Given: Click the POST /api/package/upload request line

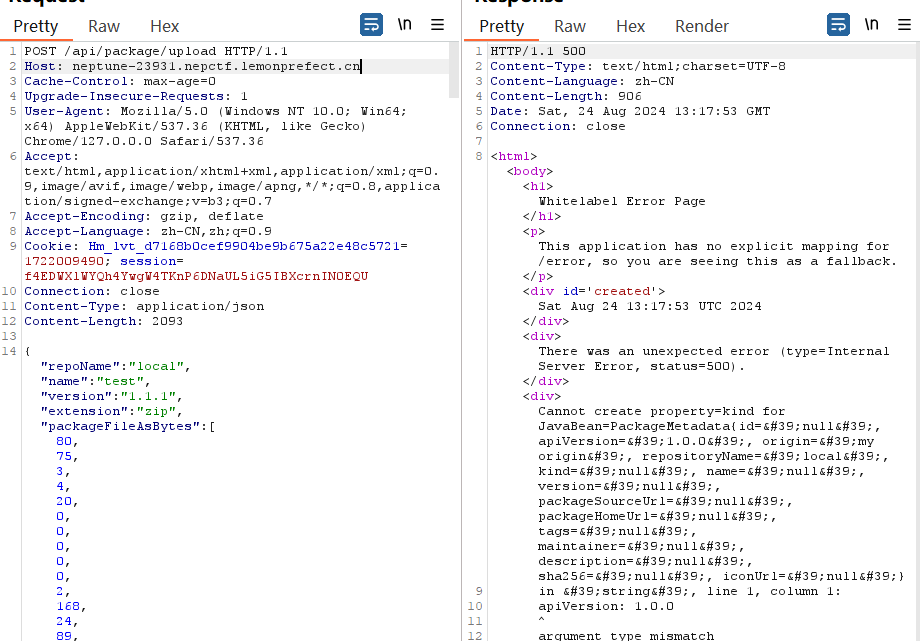Looking at the screenshot, I should pos(155,51).
